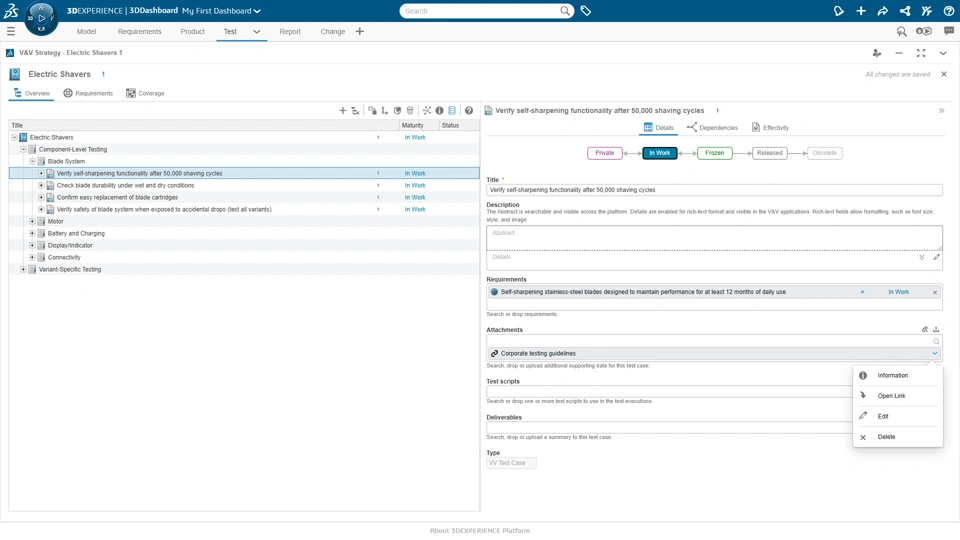Collapse the Electric Shavers root node

coord(15,137)
